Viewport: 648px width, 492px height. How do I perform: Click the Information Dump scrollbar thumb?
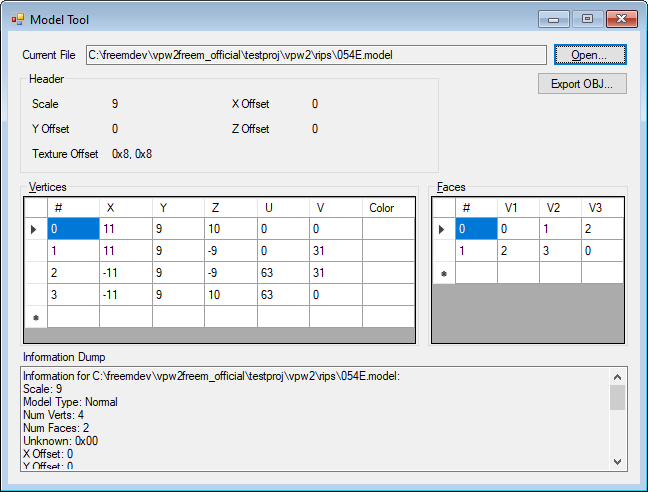click(x=618, y=397)
